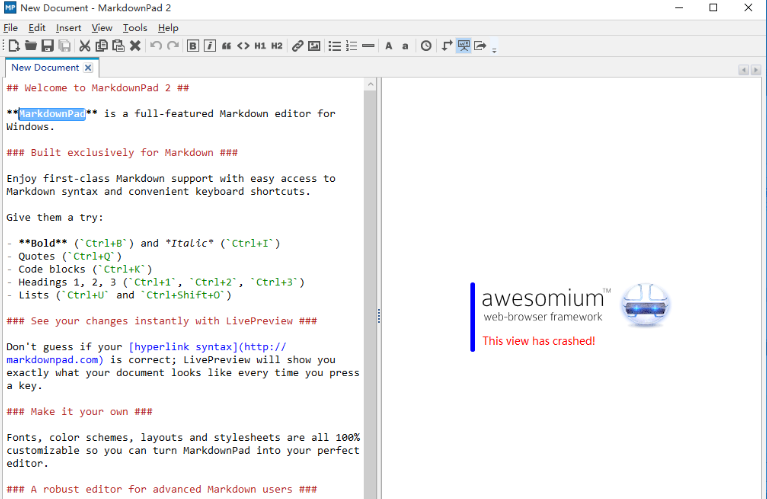This screenshot has width=767, height=499.
Task: Click the editor scrollbar up arrow
Action: [x=370, y=84]
